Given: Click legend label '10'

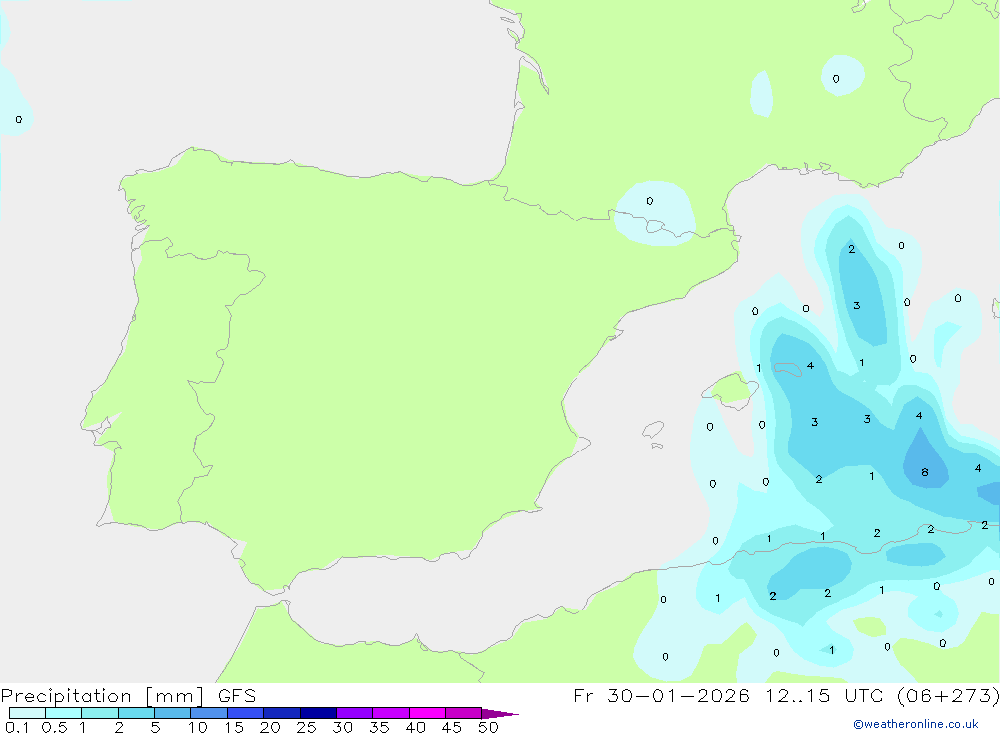Looking at the screenshot, I should [x=198, y=727].
